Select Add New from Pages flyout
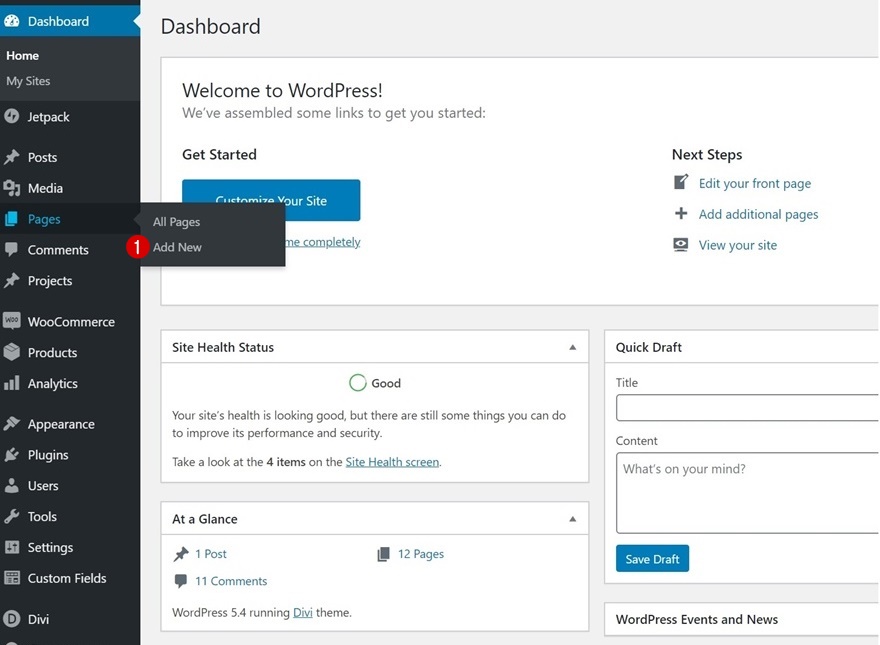 point(177,247)
